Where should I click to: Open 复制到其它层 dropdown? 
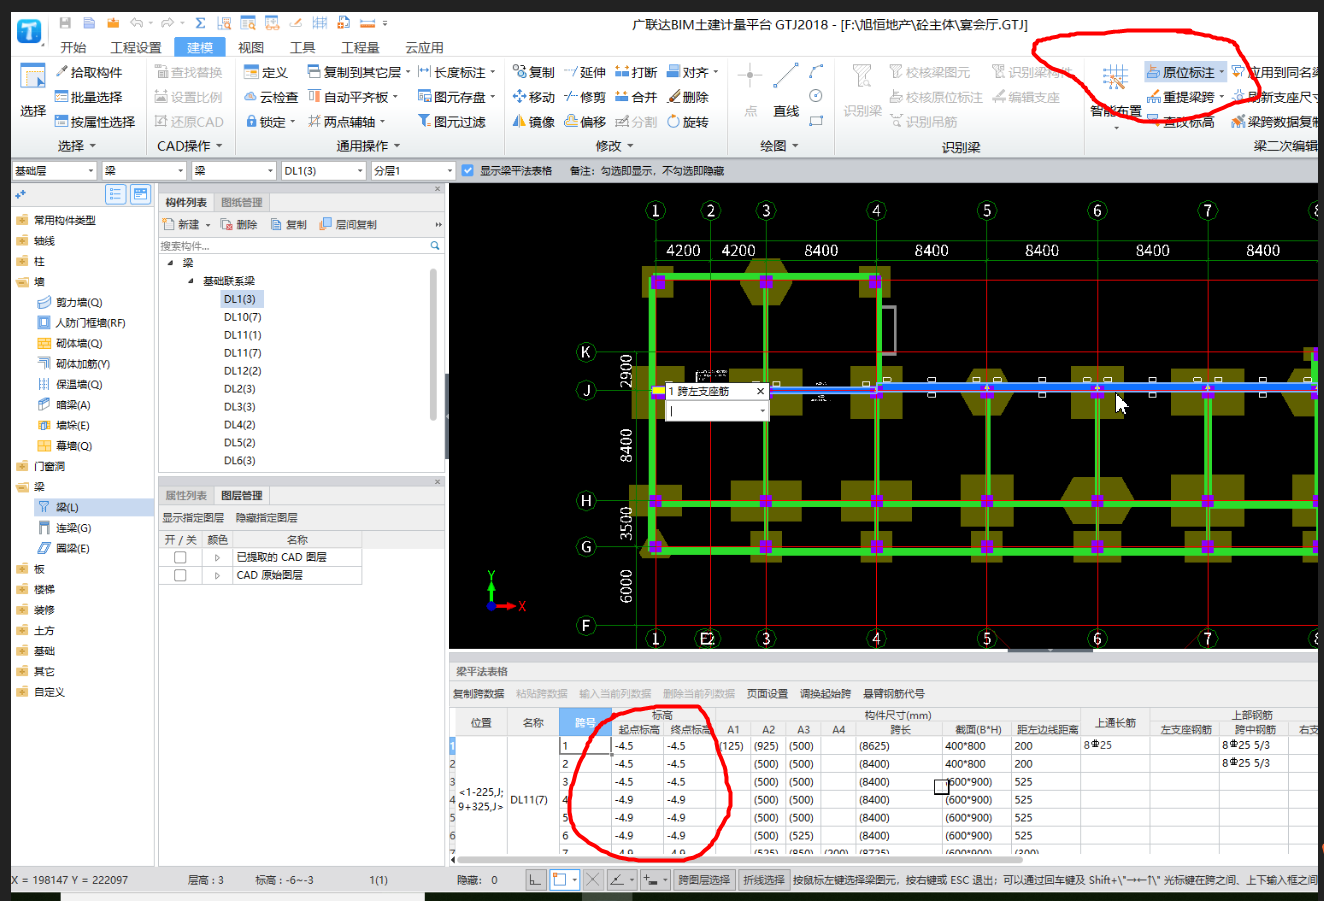click(408, 72)
